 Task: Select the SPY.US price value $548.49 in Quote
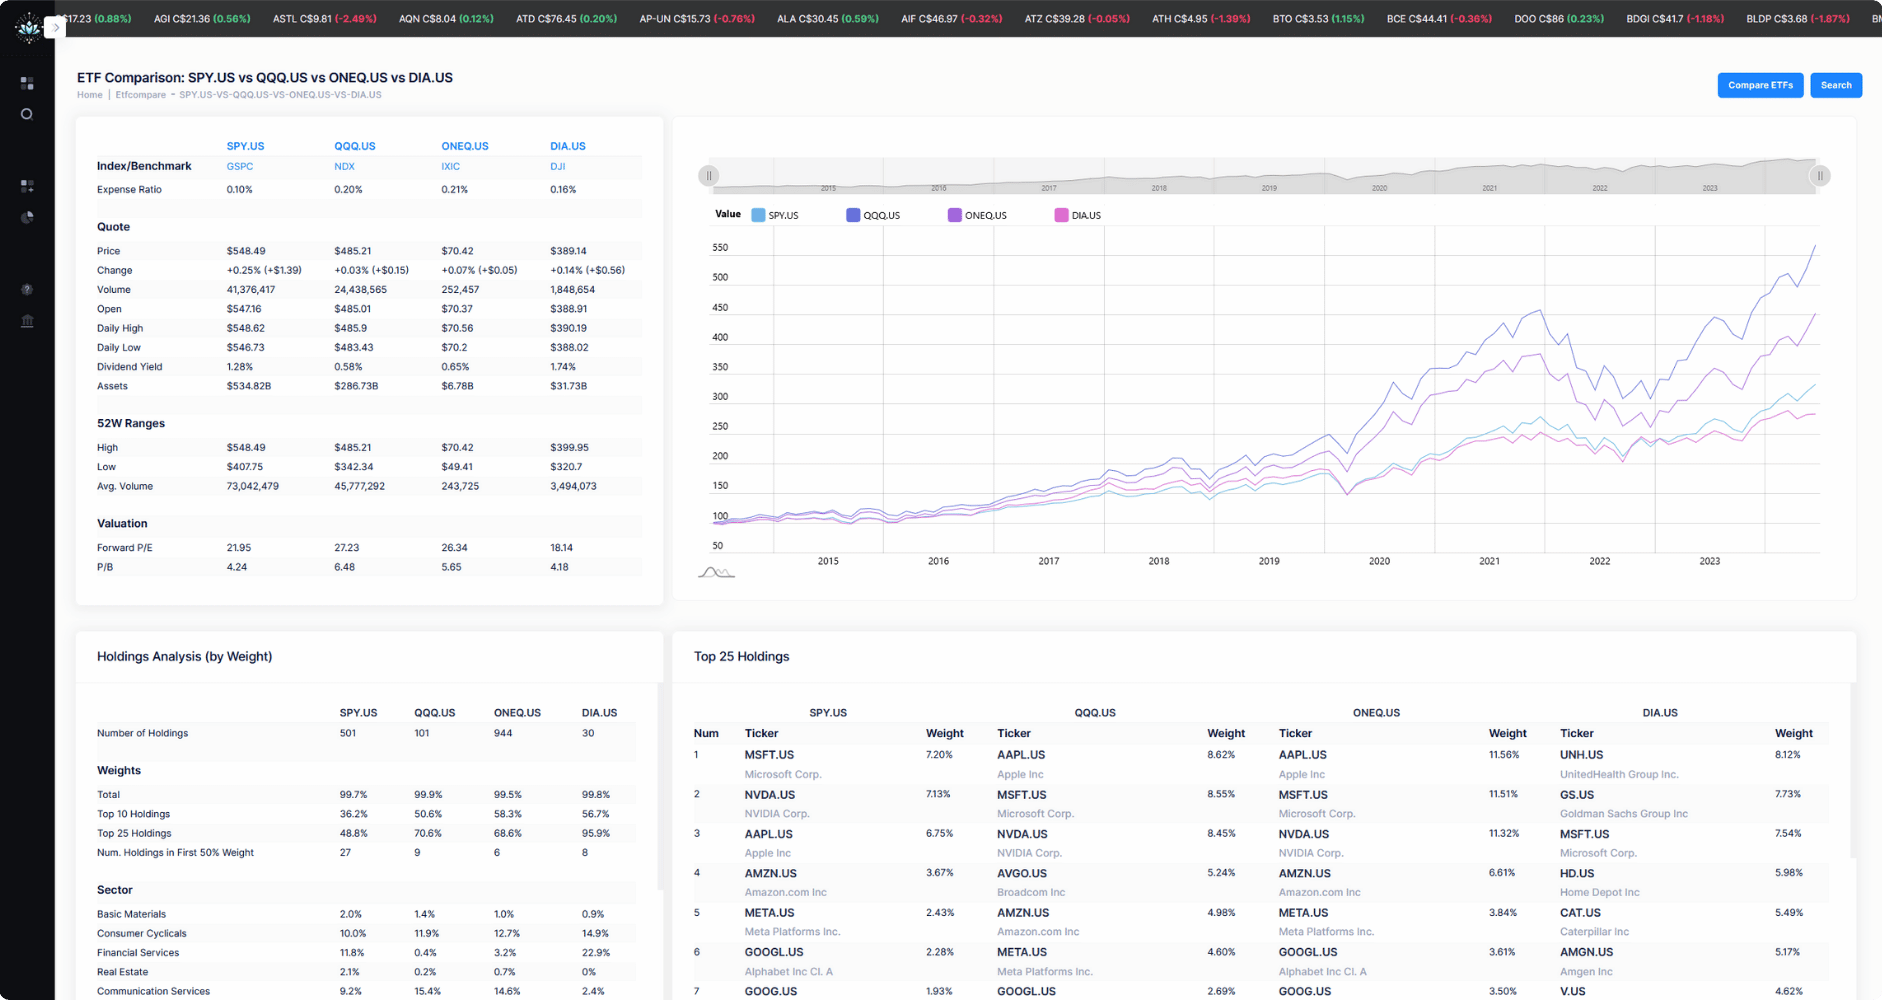coord(246,251)
